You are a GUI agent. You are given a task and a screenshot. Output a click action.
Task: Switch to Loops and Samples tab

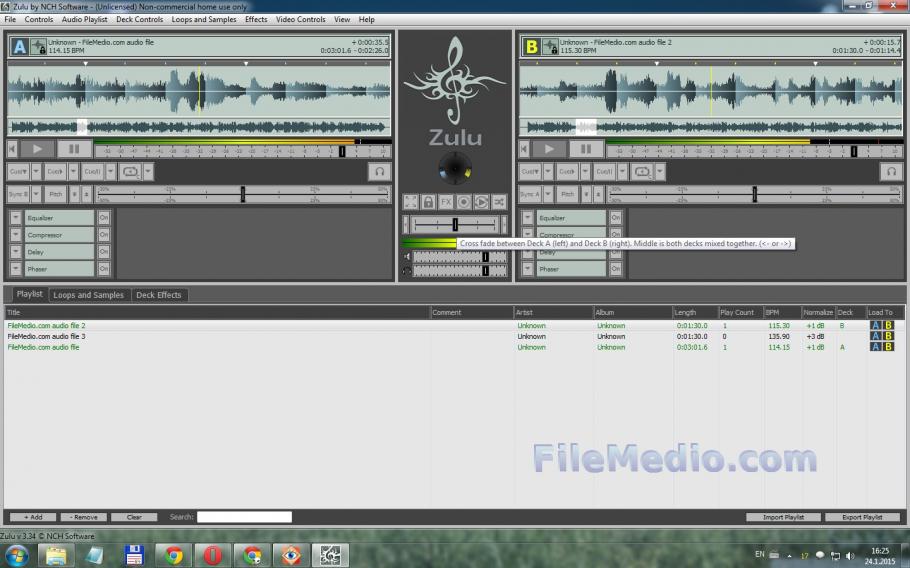pos(88,295)
